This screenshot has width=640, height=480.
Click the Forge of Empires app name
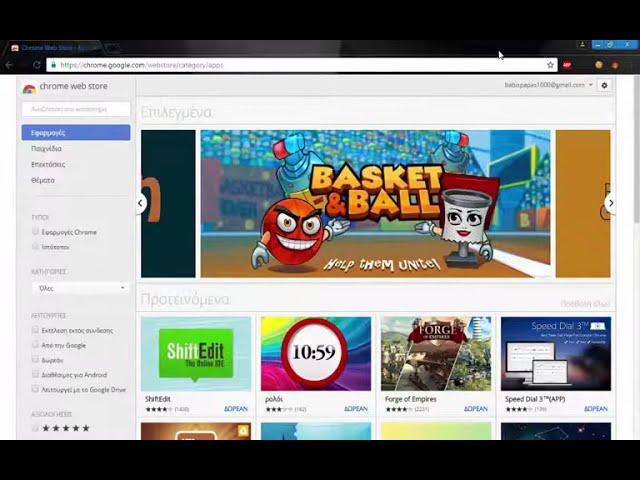(411, 399)
